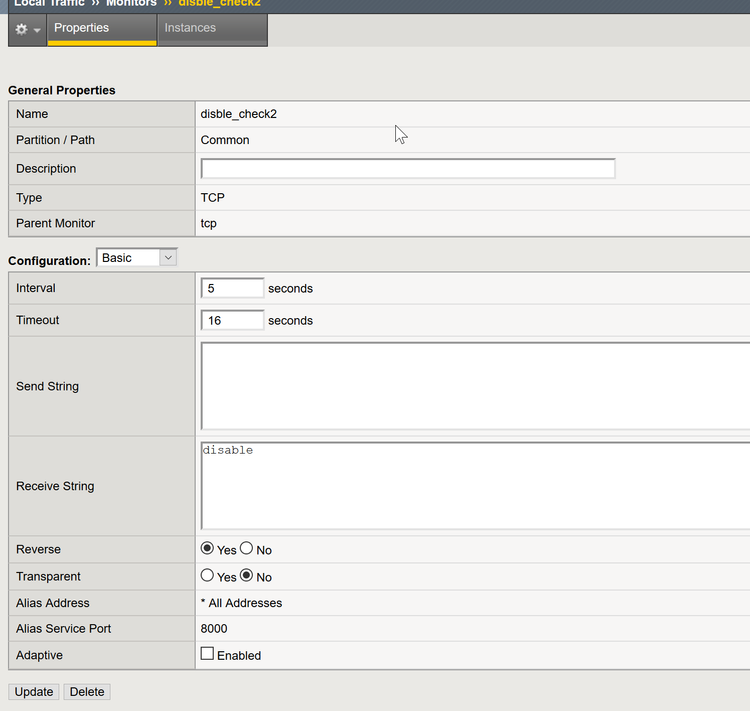750x711 pixels.
Task: Click the Delete button
Action: pyautogui.click(x=87, y=692)
